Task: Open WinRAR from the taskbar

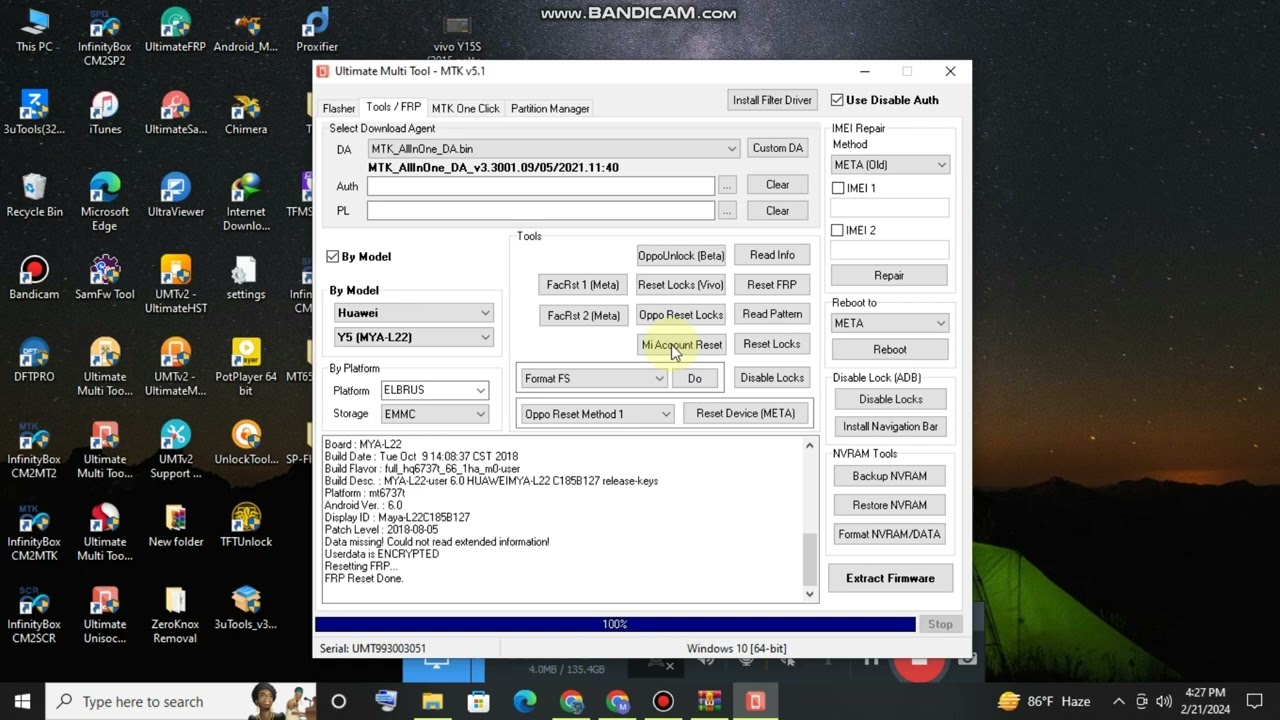Action: coord(709,701)
